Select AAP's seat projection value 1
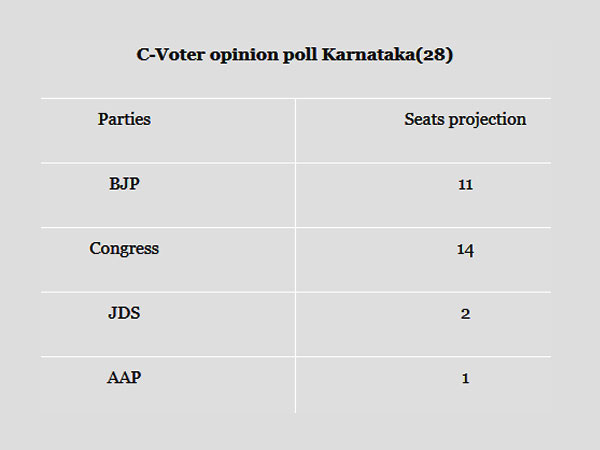The image size is (600, 450). click(x=465, y=378)
